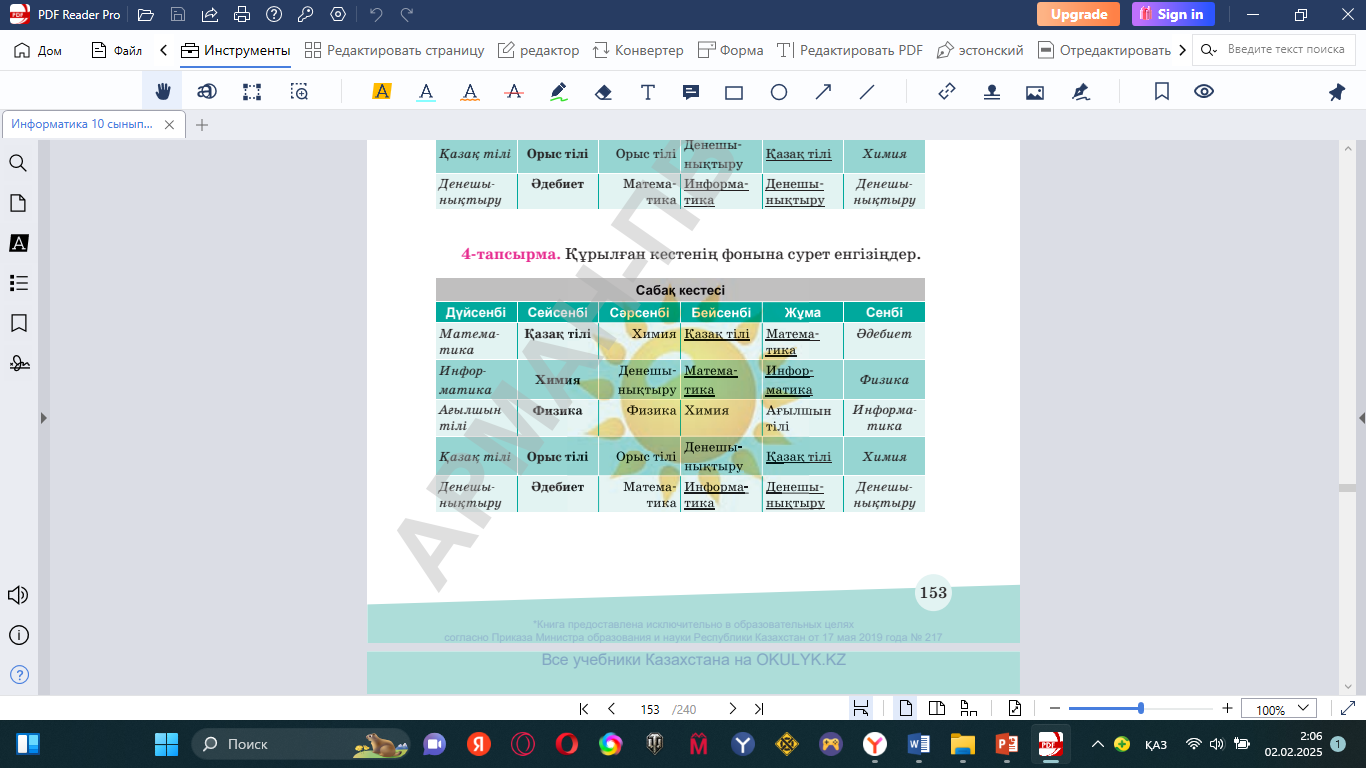This screenshot has height=768, width=1366.
Task: Show more ribbon tabs with right chevron
Action: [1183, 50]
